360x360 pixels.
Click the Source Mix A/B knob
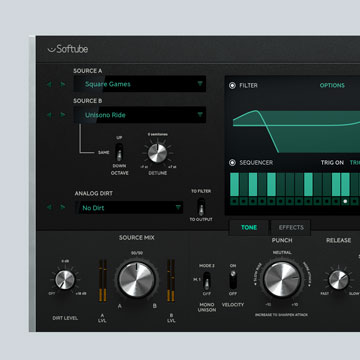tap(137, 279)
